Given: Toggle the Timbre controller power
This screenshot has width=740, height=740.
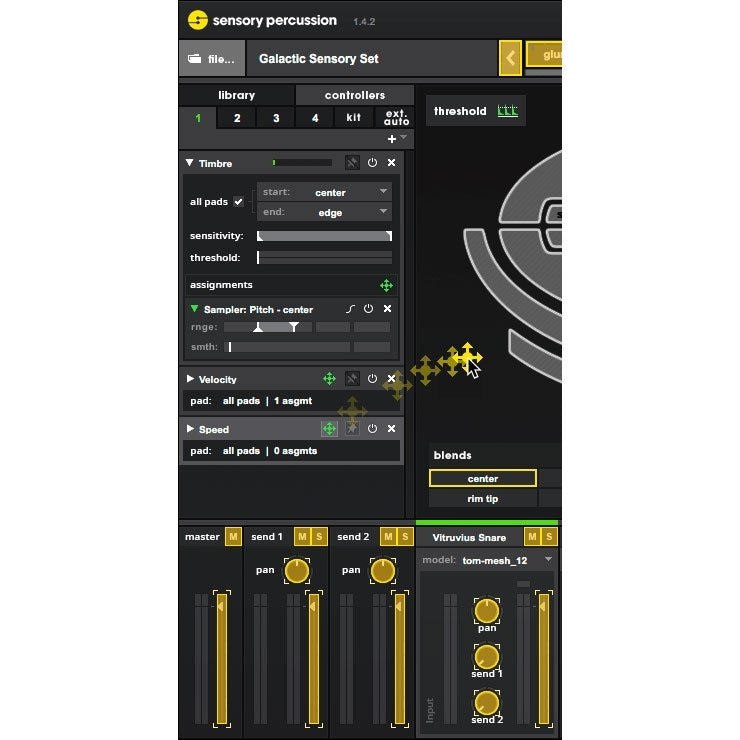Looking at the screenshot, I should tap(372, 163).
